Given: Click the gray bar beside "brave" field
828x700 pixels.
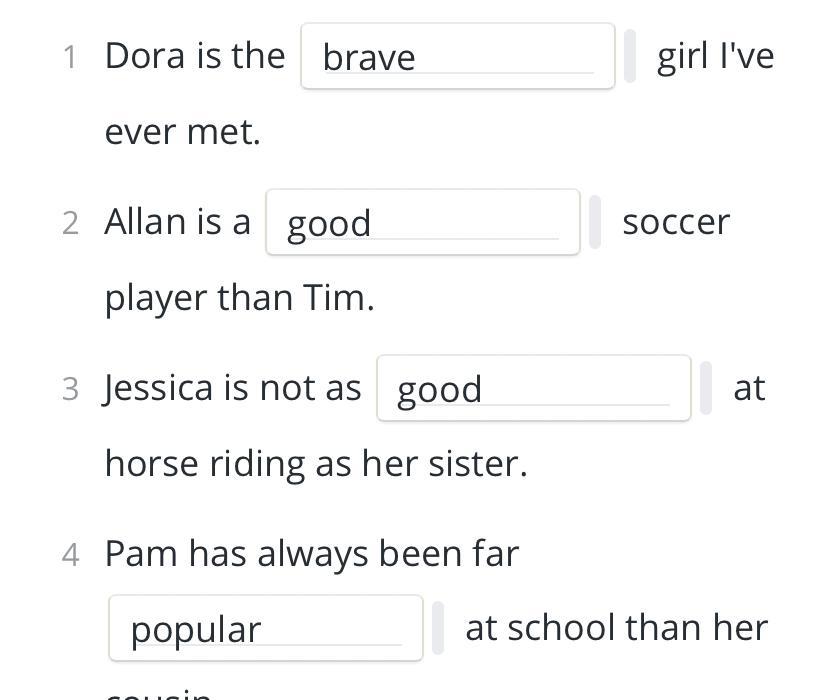Looking at the screenshot, I should click(630, 56).
